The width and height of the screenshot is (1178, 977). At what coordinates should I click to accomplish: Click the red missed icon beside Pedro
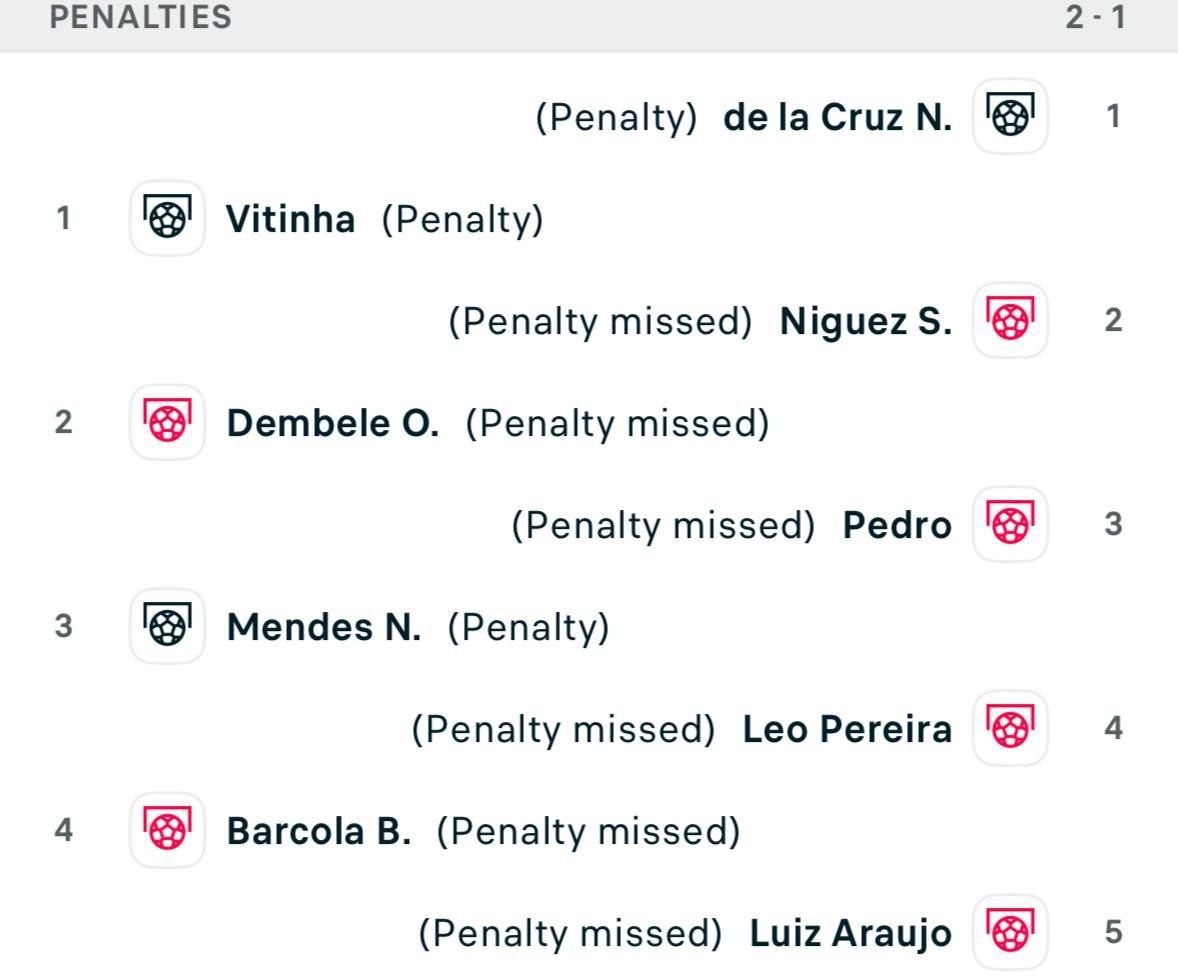1009,525
